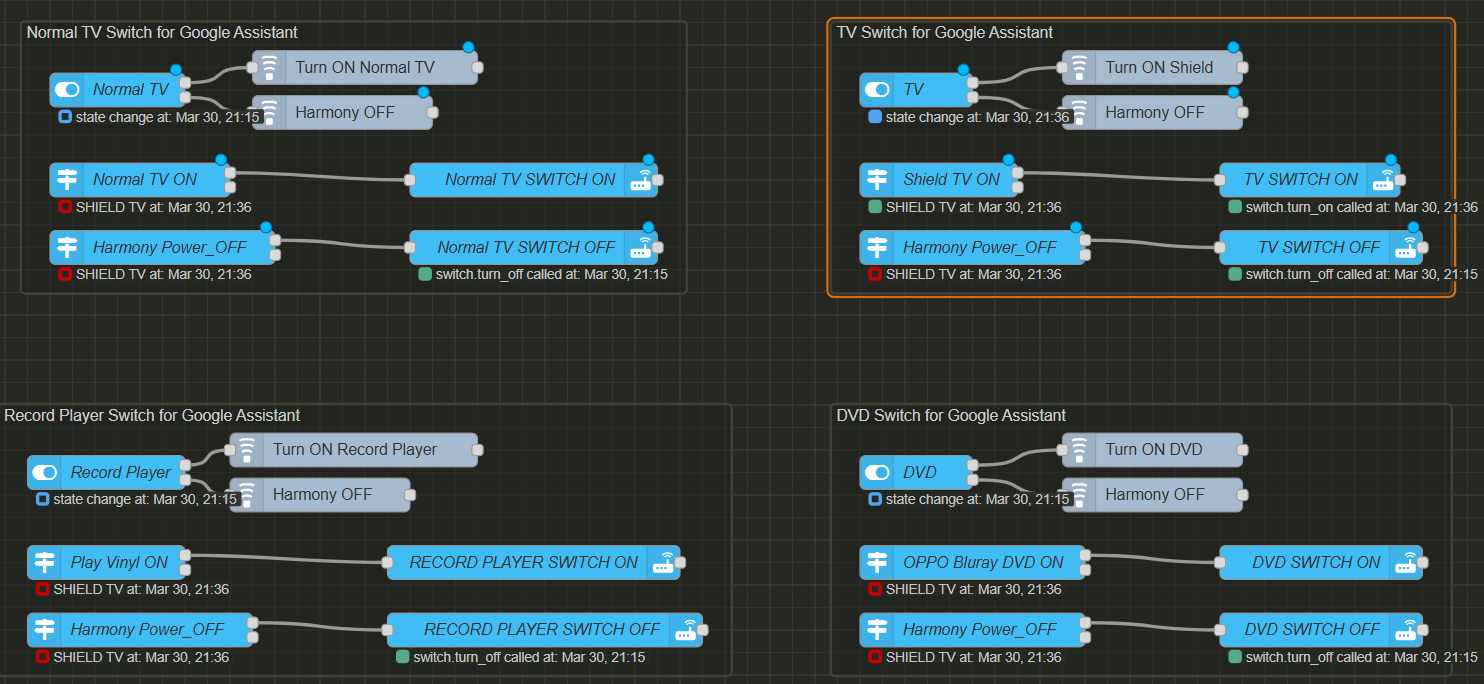Click router icon on Normal TV SWITCH ON
The height and width of the screenshot is (684, 1484).
coord(641,180)
